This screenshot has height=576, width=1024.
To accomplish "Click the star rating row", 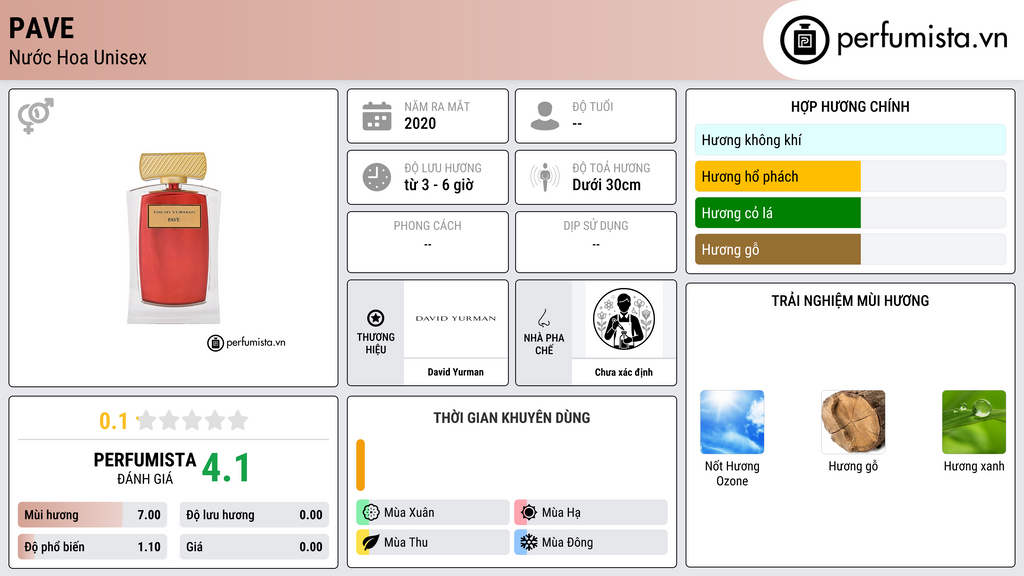I will [192, 420].
